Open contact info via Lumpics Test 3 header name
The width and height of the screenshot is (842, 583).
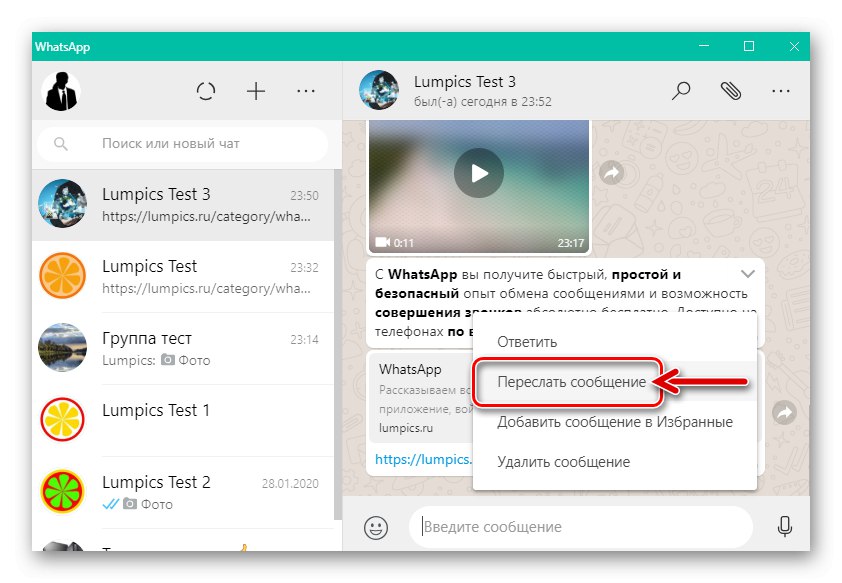[464, 82]
